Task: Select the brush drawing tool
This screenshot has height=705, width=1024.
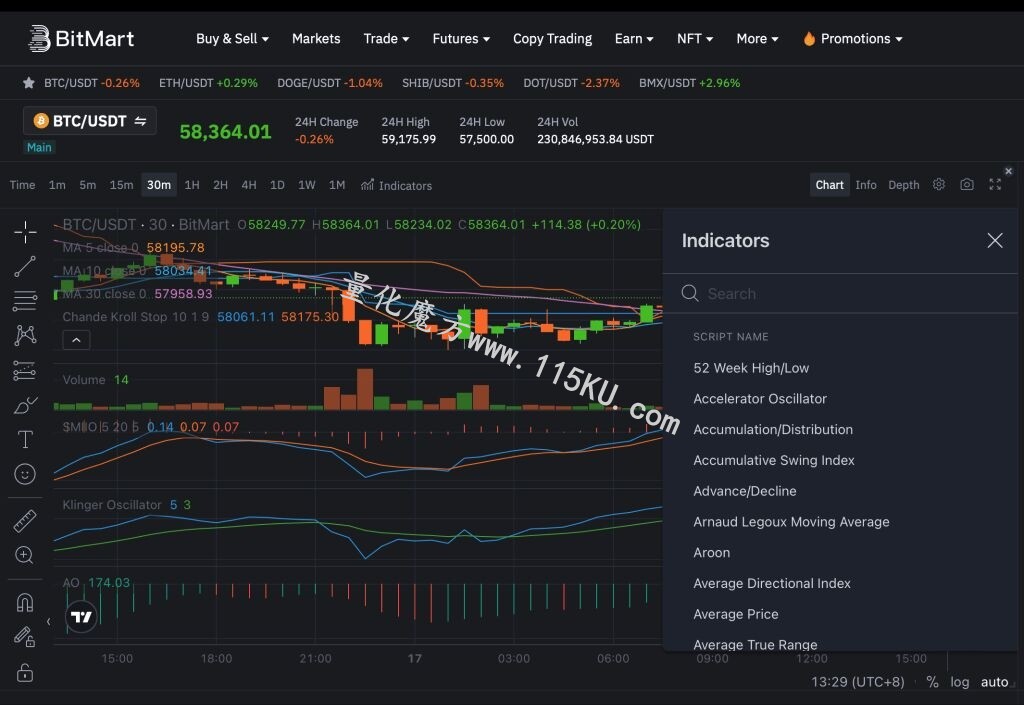Action: coord(25,405)
